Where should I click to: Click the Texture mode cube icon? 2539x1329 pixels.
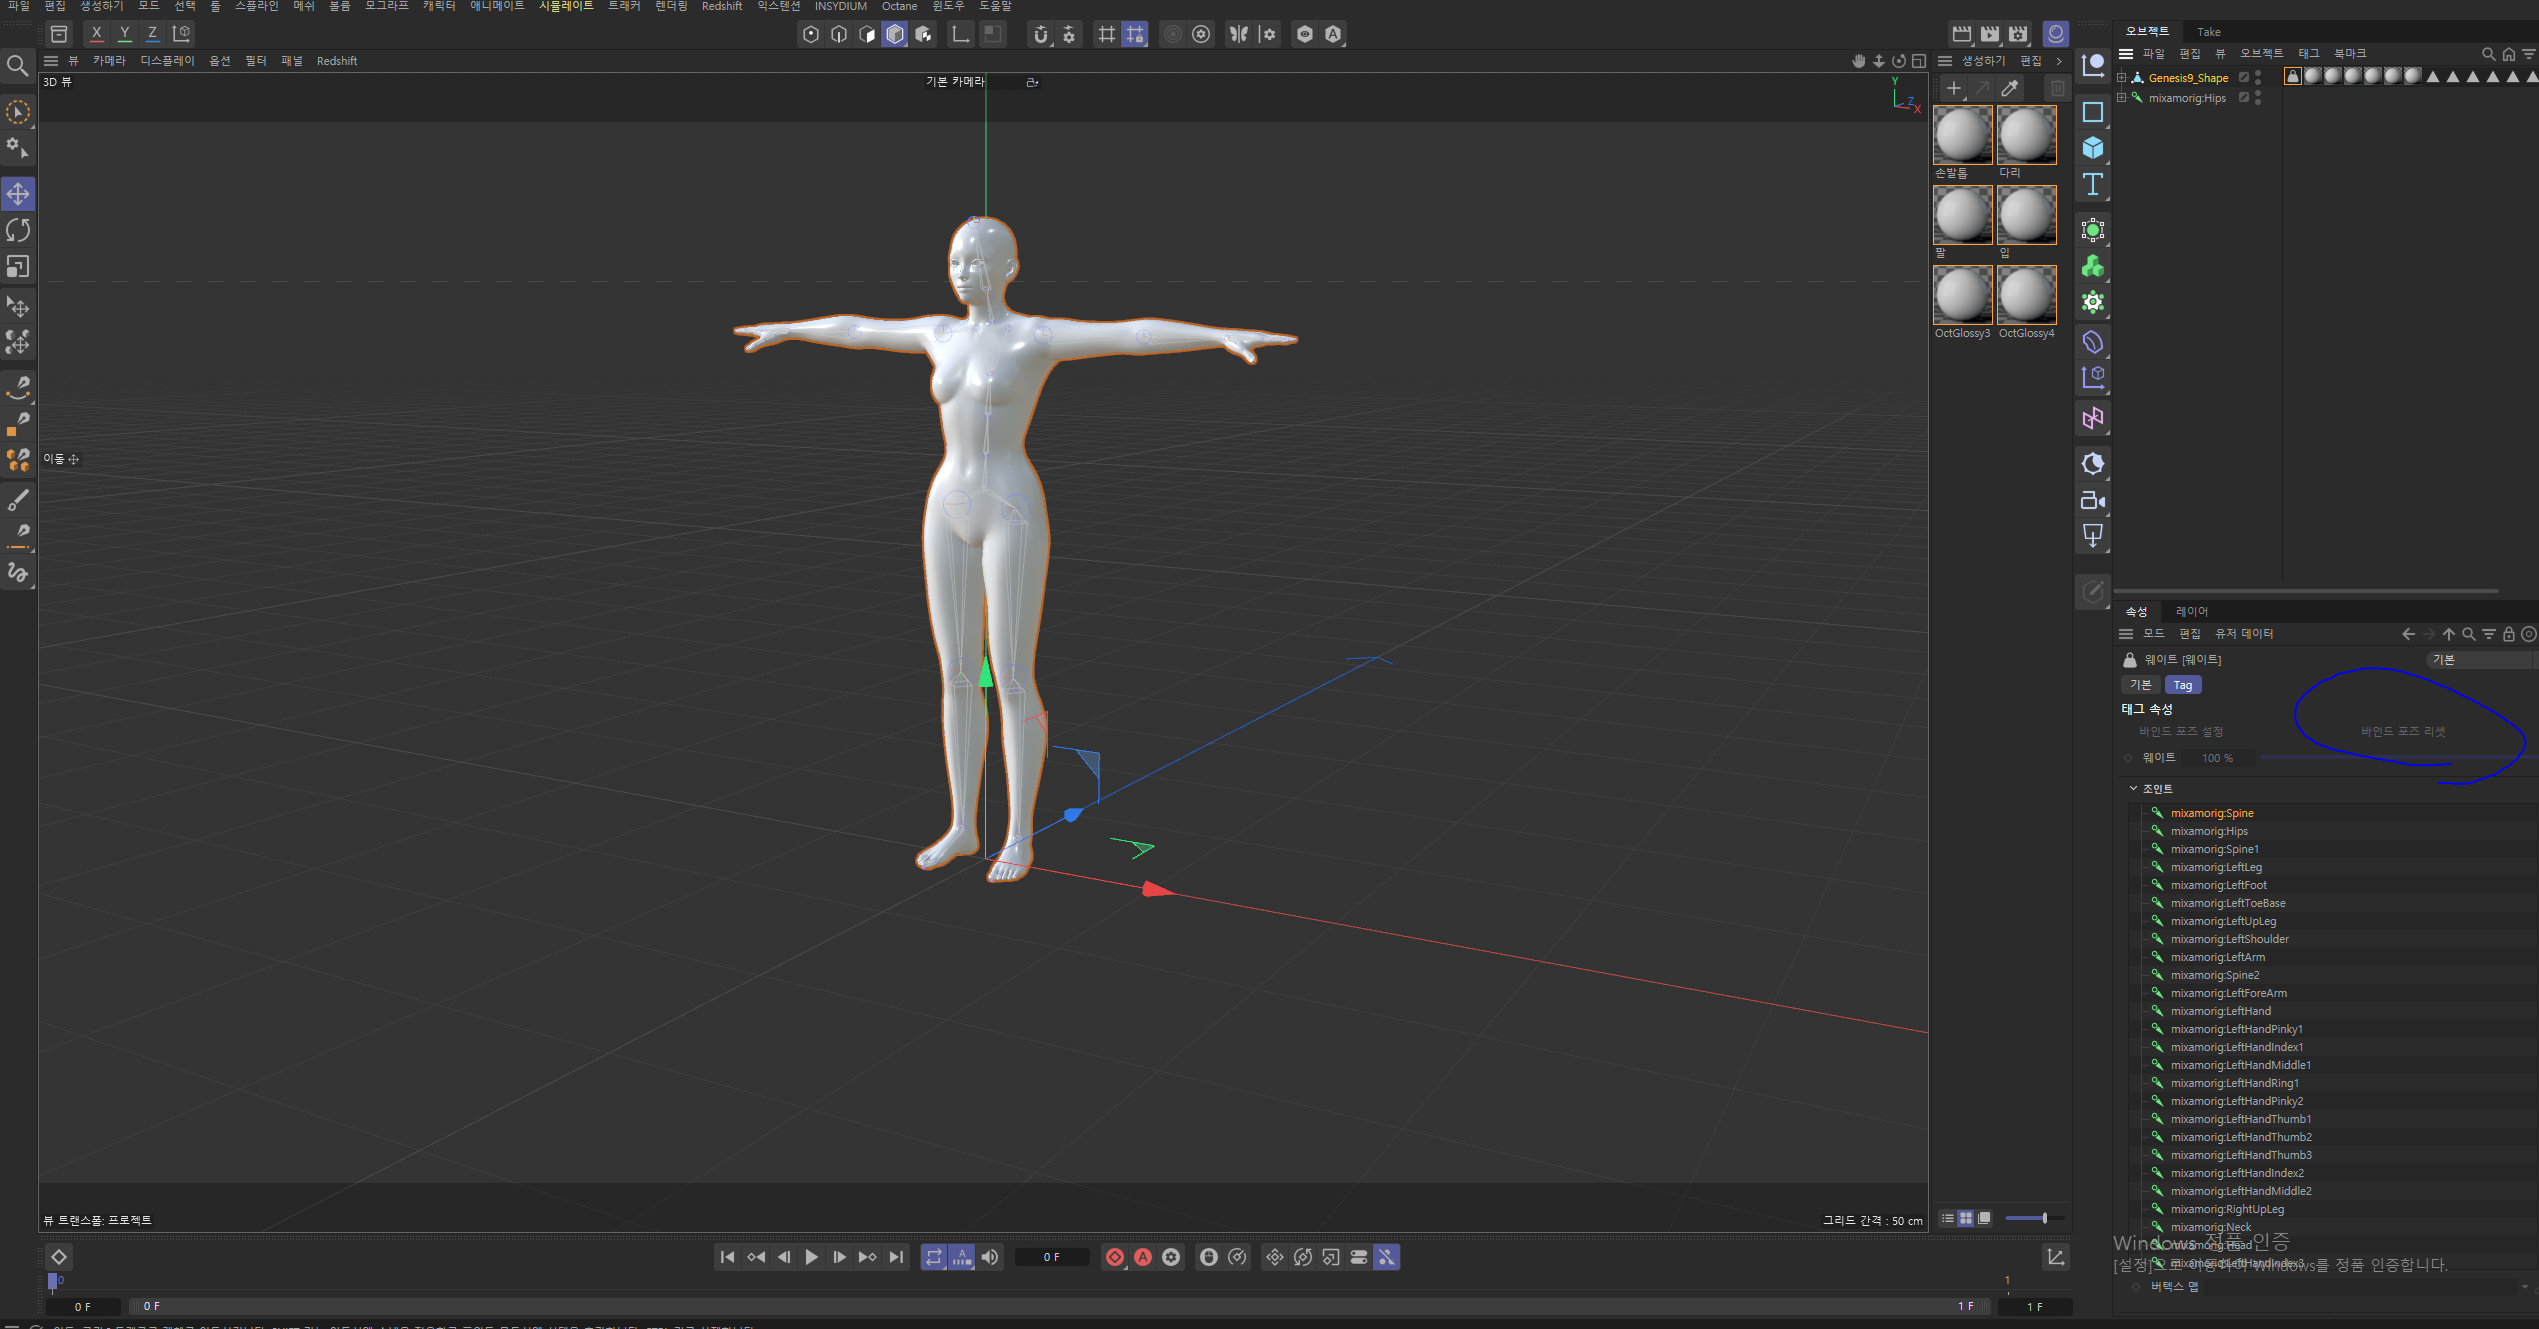point(923,34)
